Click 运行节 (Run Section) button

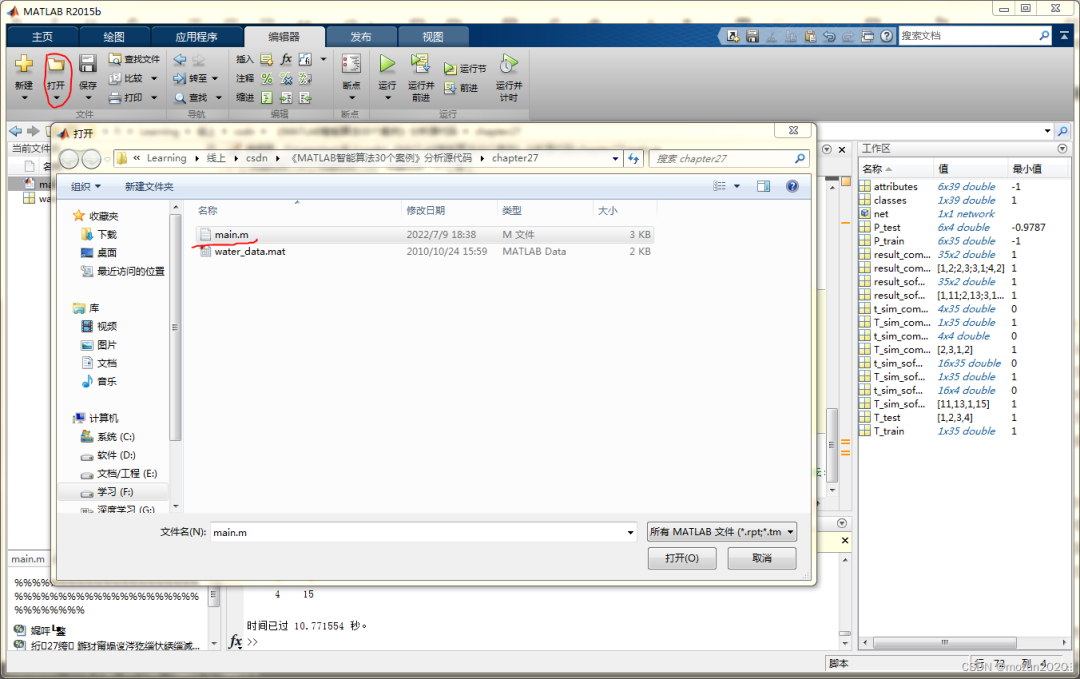point(465,69)
